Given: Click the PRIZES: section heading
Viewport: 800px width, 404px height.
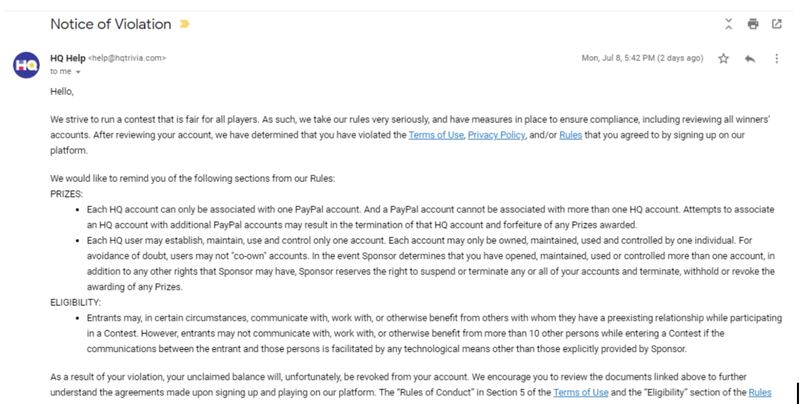Looking at the screenshot, I should click(x=67, y=193).
